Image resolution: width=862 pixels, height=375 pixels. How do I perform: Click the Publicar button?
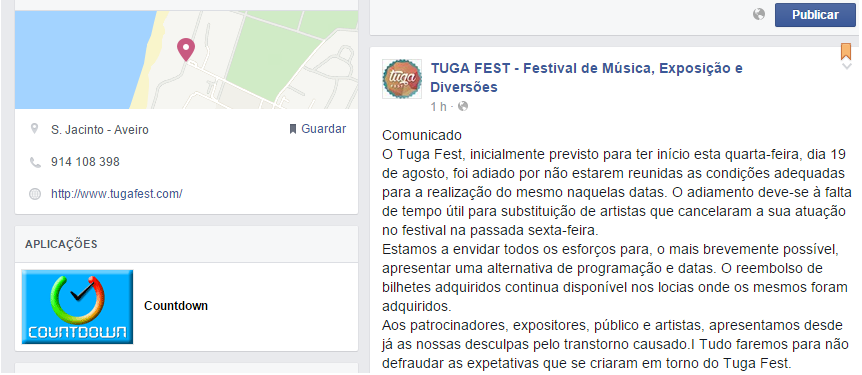815,15
